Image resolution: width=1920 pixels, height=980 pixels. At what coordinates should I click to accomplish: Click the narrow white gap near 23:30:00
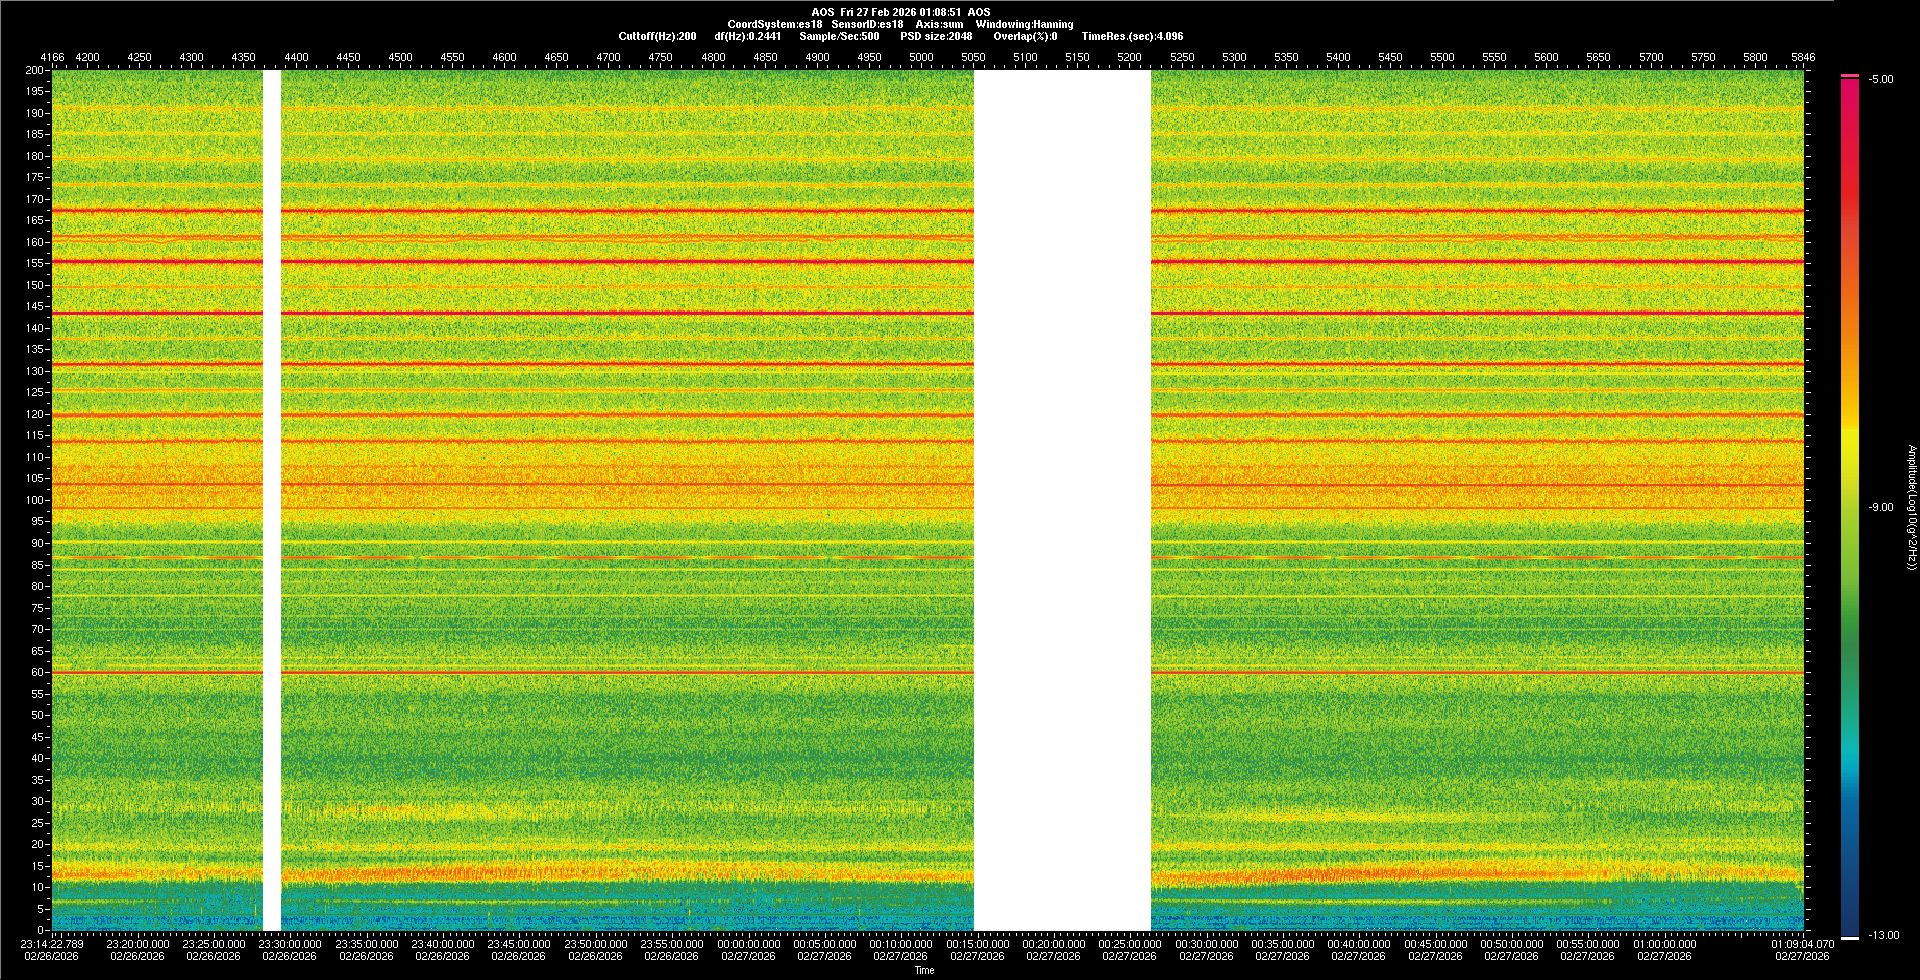pyautogui.click(x=271, y=500)
